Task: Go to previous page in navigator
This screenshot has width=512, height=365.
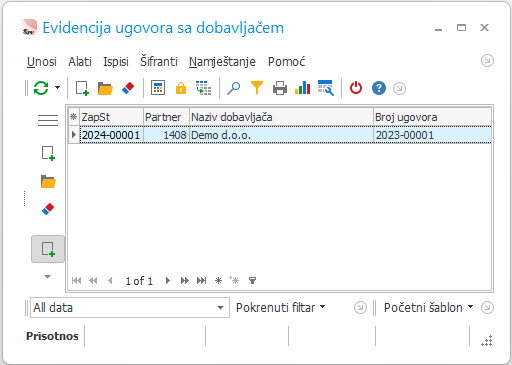Action: (93, 281)
